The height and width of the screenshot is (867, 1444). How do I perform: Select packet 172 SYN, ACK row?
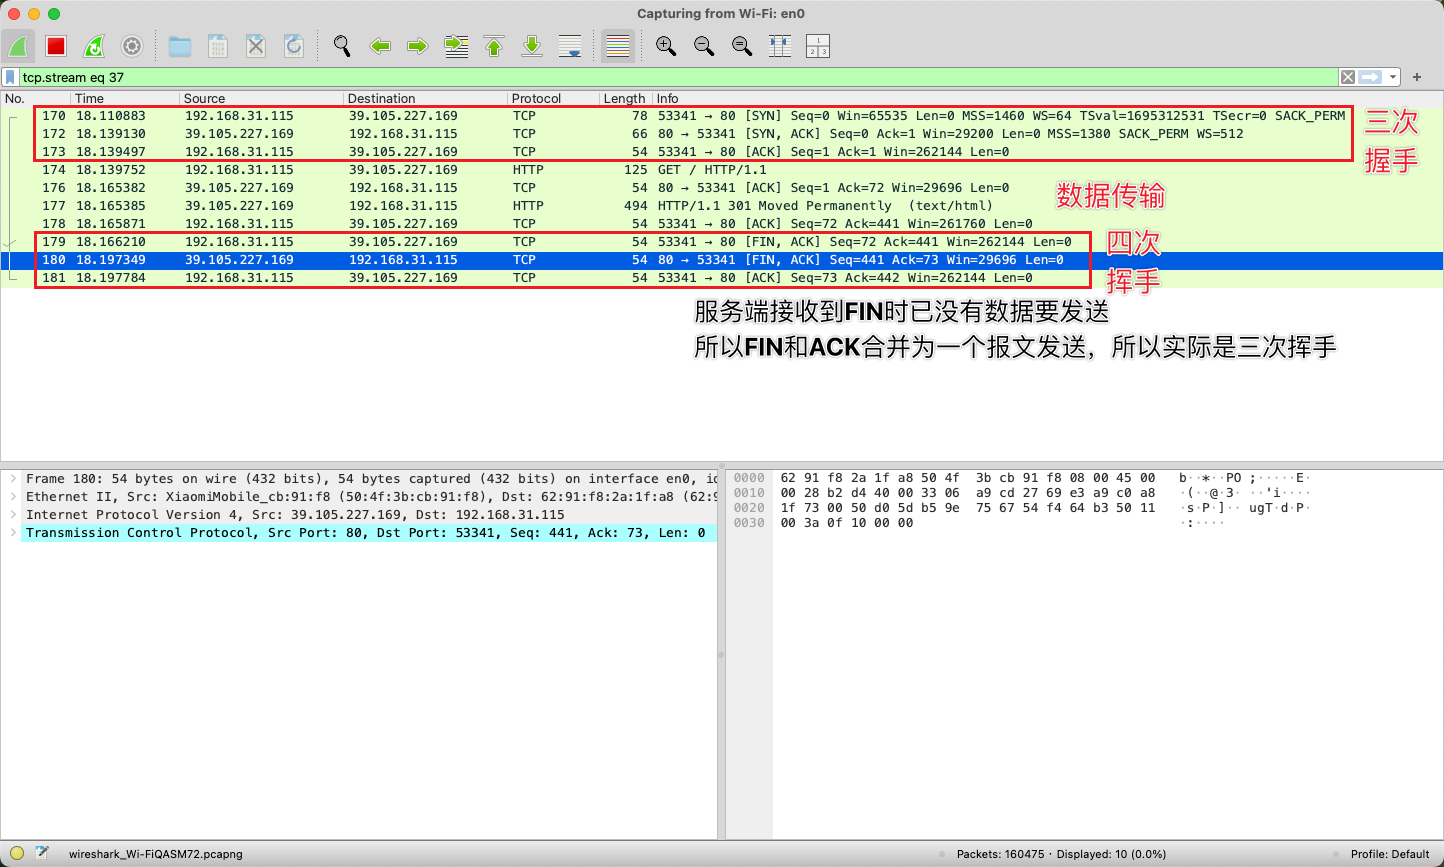722,134
